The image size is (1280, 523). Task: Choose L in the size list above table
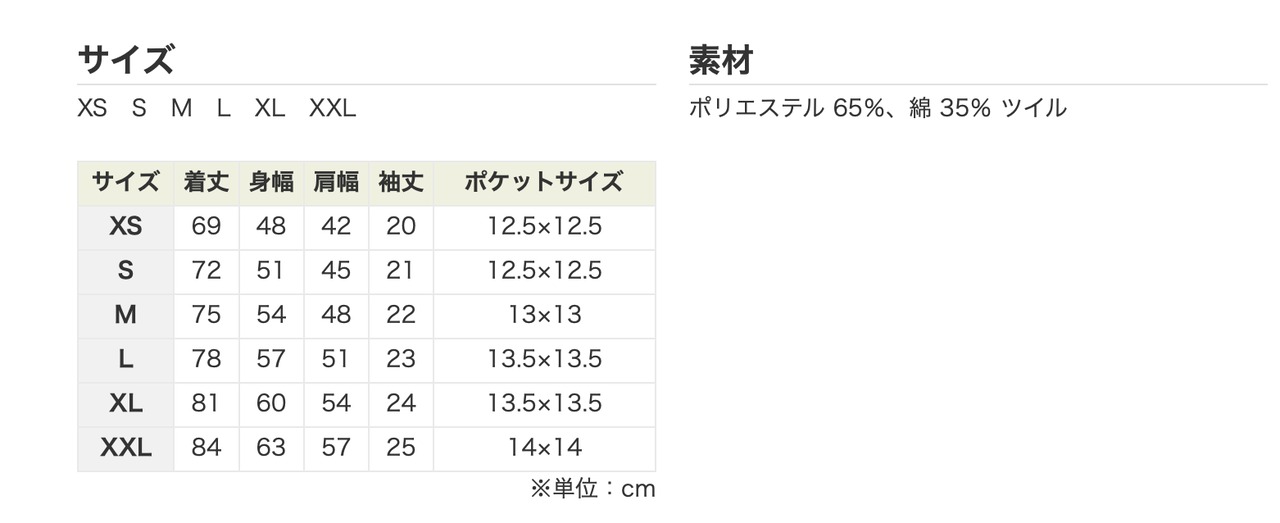[x=224, y=108]
